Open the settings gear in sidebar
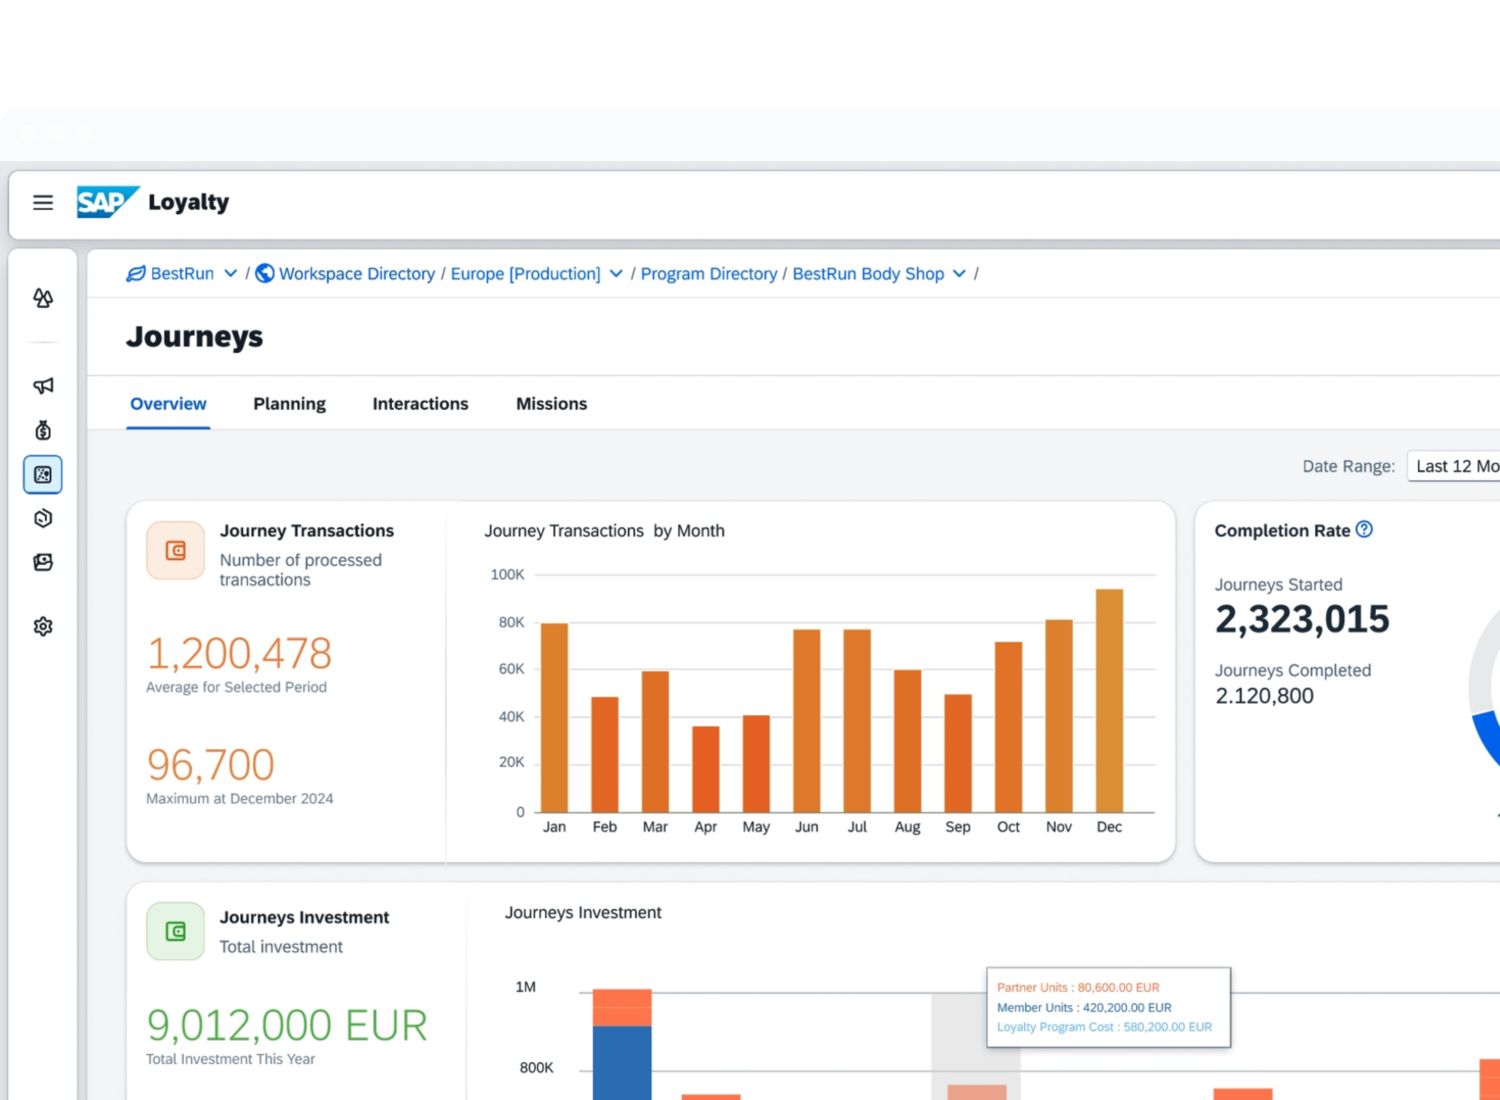Viewport: 1500px width, 1100px height. (43, 626)
